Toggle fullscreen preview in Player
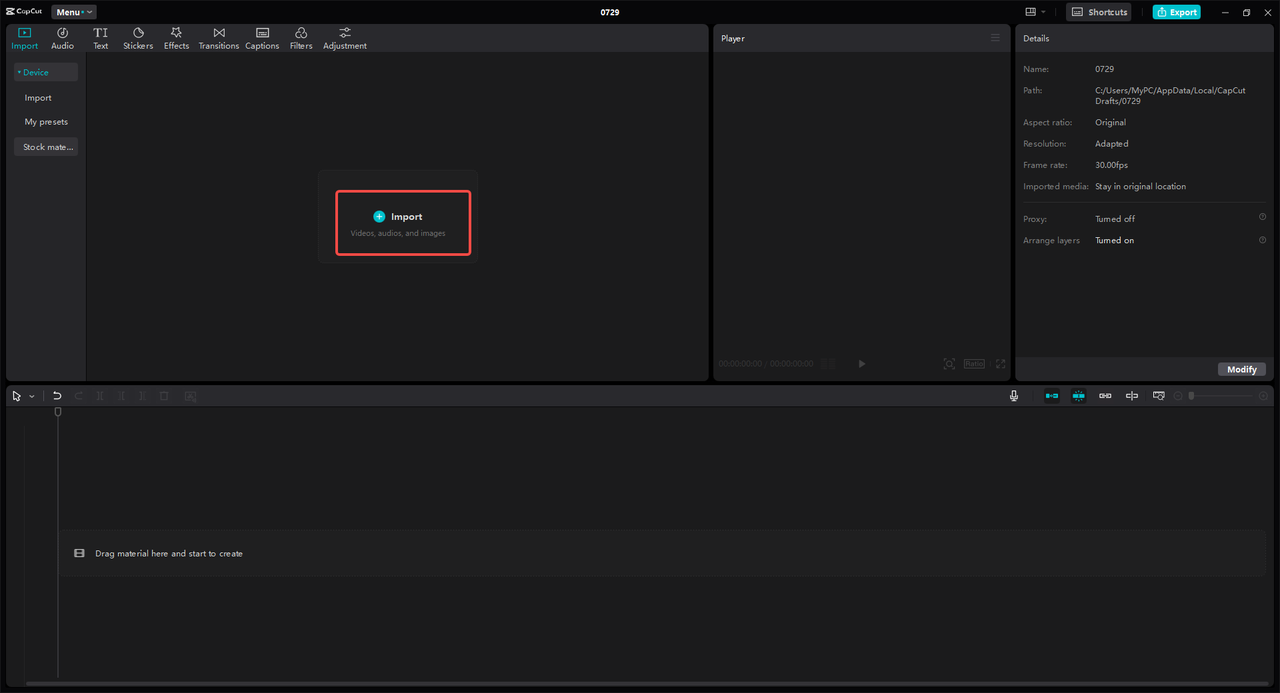This screenshot has height=693, width=1280. pos(1000,364)
